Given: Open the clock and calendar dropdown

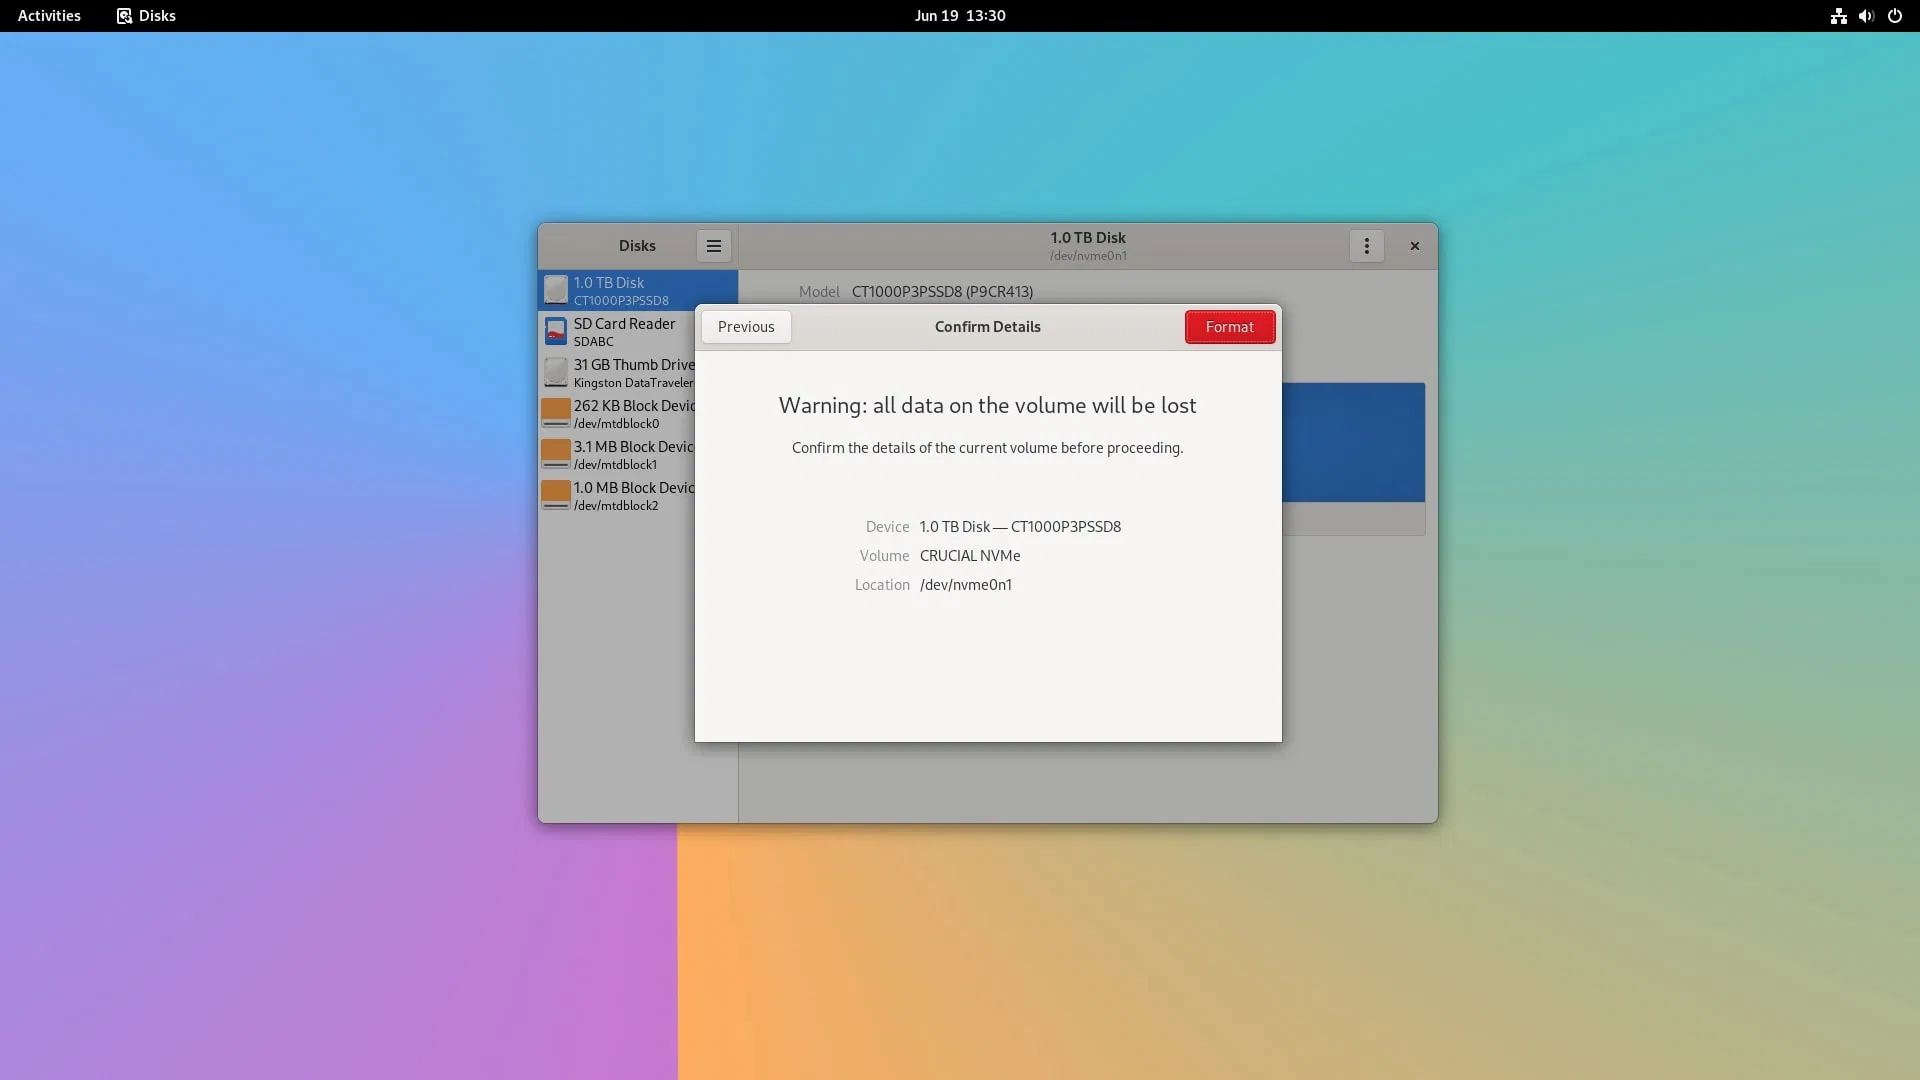Looking at the screenshot, I should [959, 16].
